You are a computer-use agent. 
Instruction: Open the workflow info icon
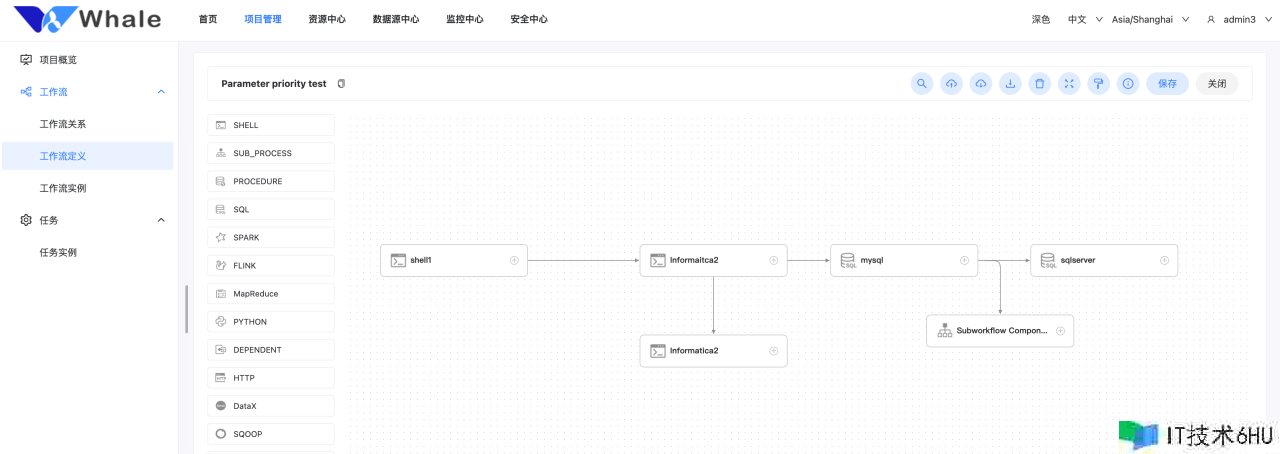click(1128, 84)
